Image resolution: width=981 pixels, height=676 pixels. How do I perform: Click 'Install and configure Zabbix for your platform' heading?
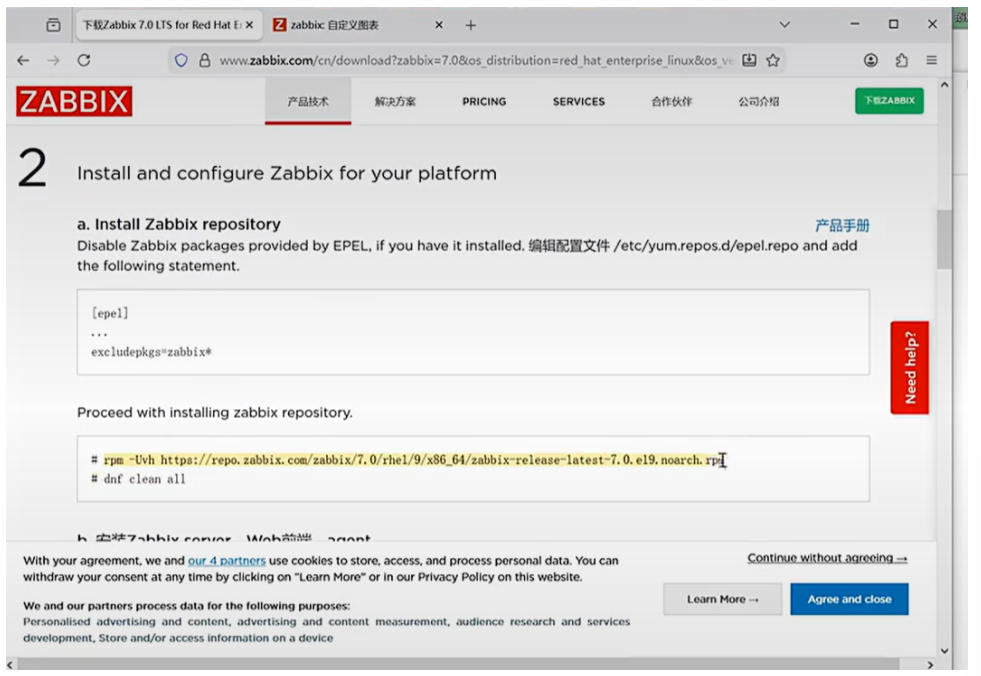[x=287, y=173]
